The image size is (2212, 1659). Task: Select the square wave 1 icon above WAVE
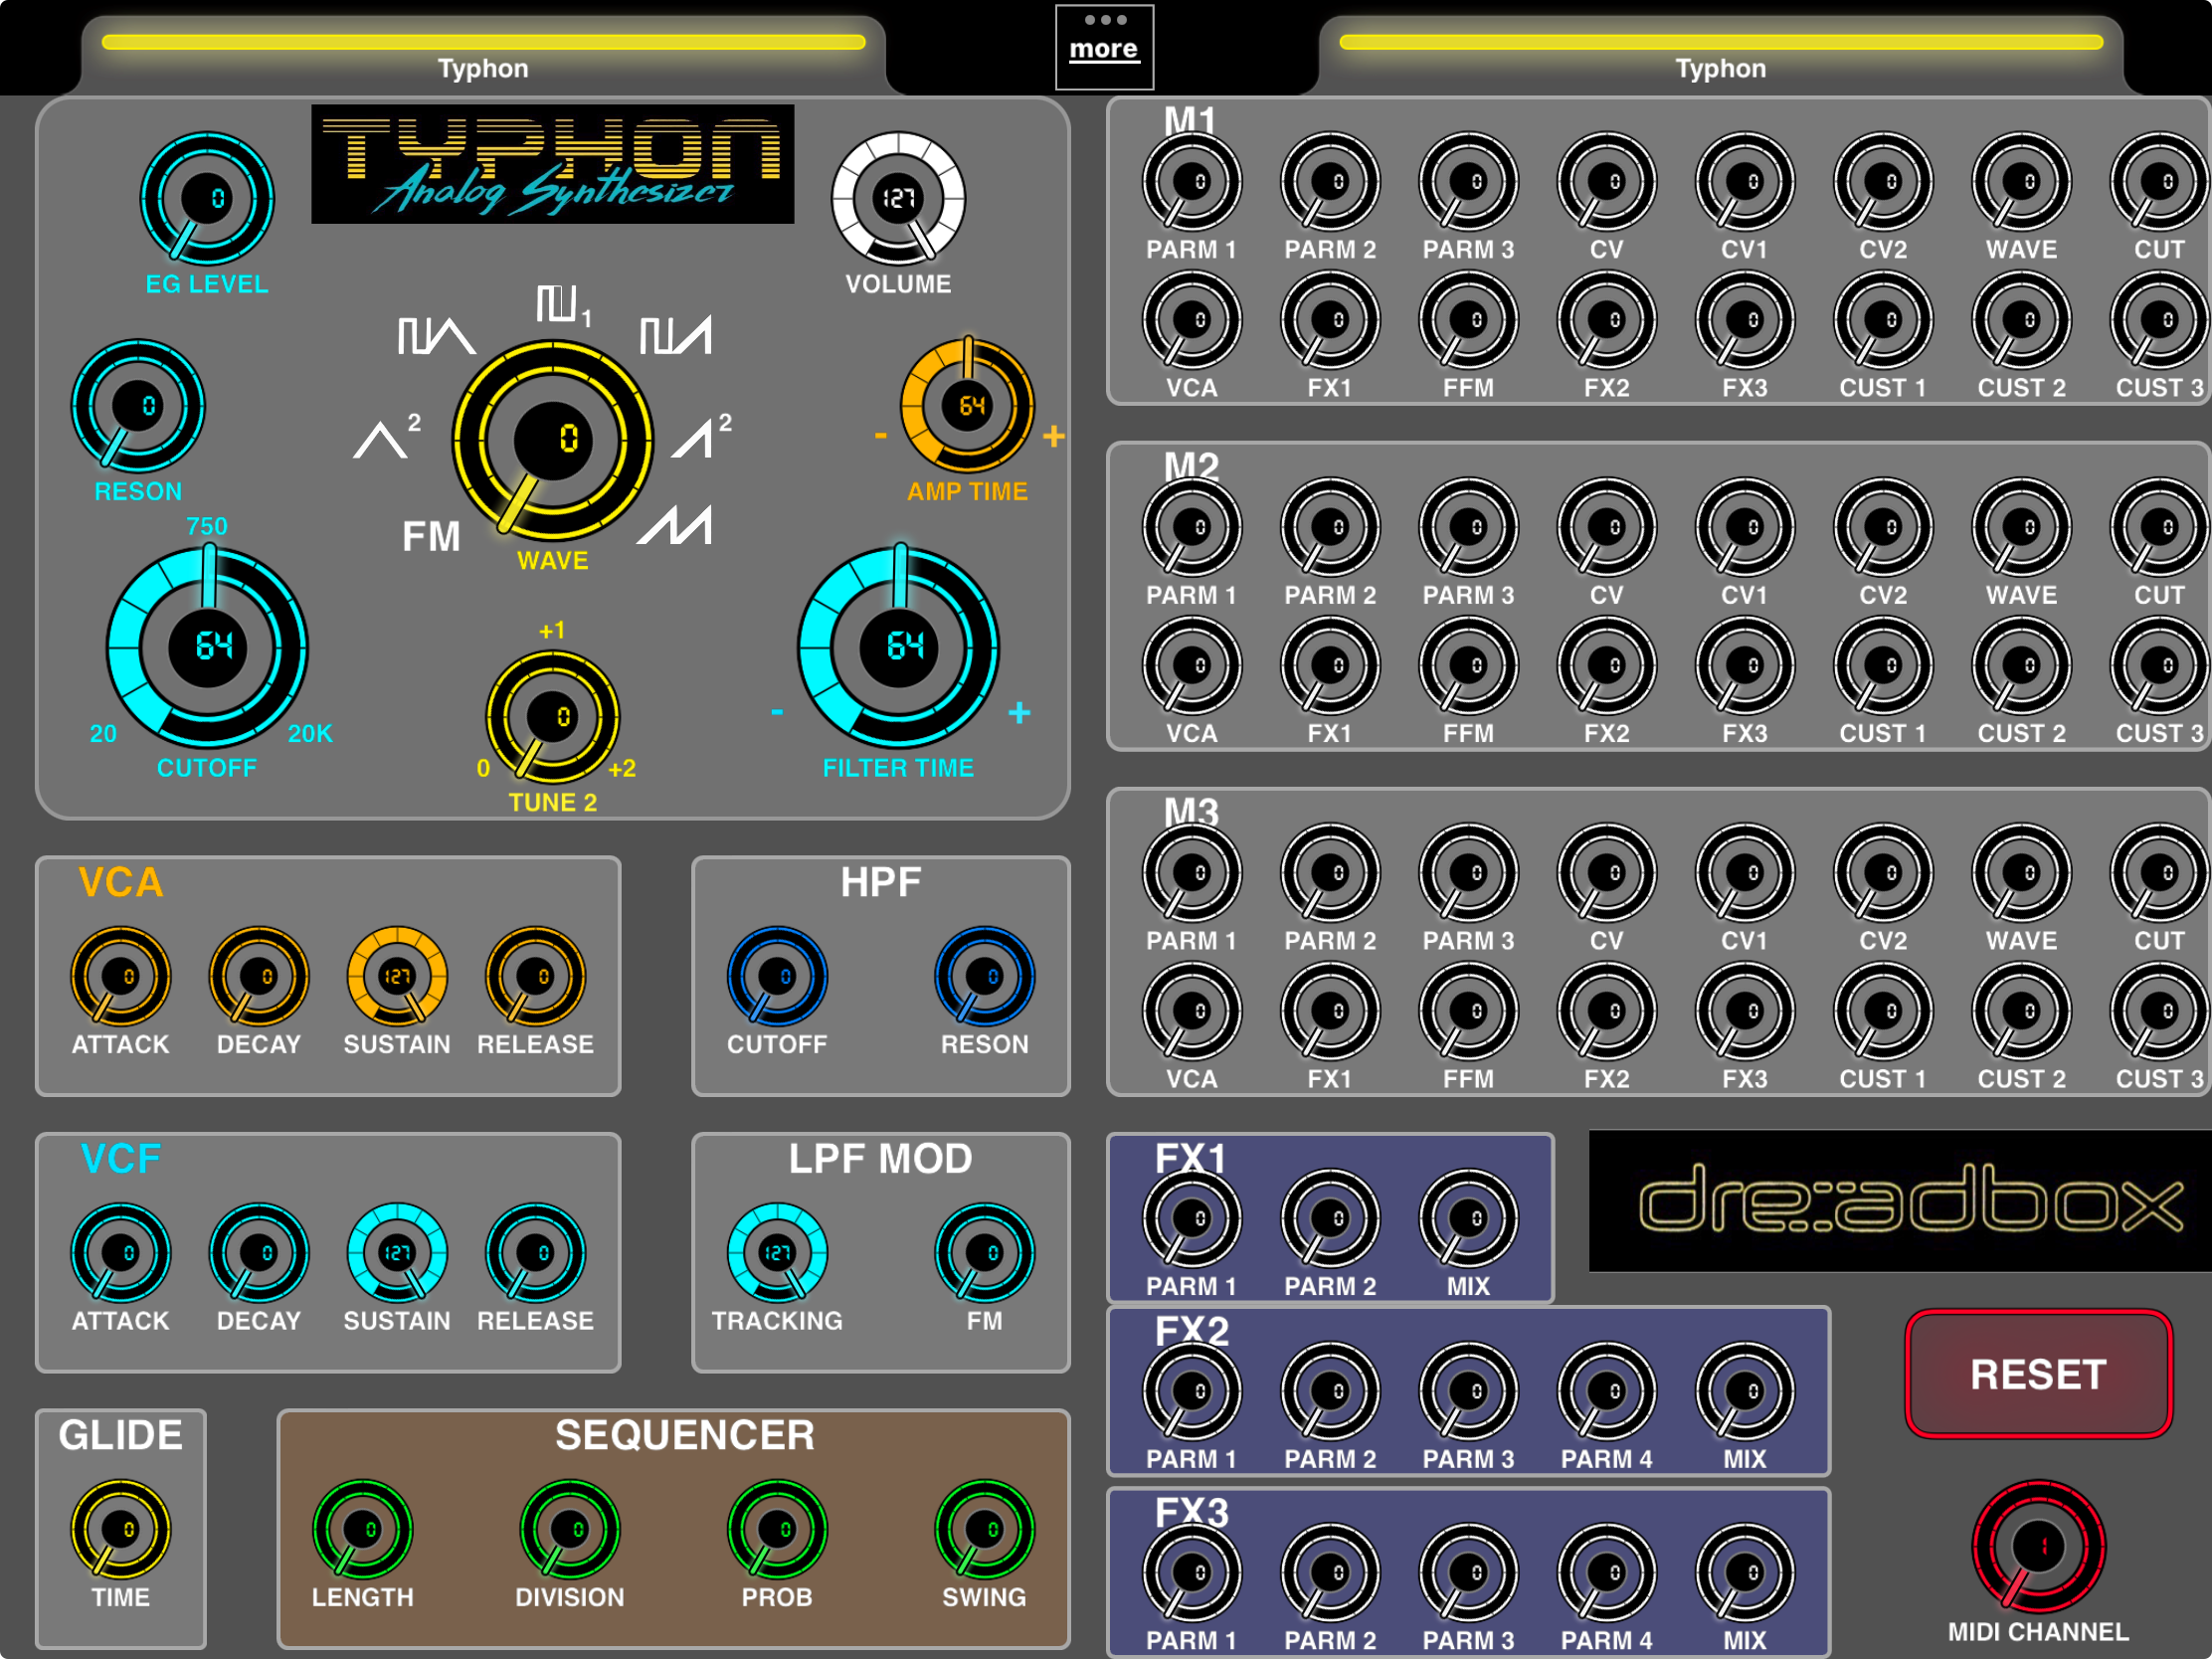[x=564, y=304]
